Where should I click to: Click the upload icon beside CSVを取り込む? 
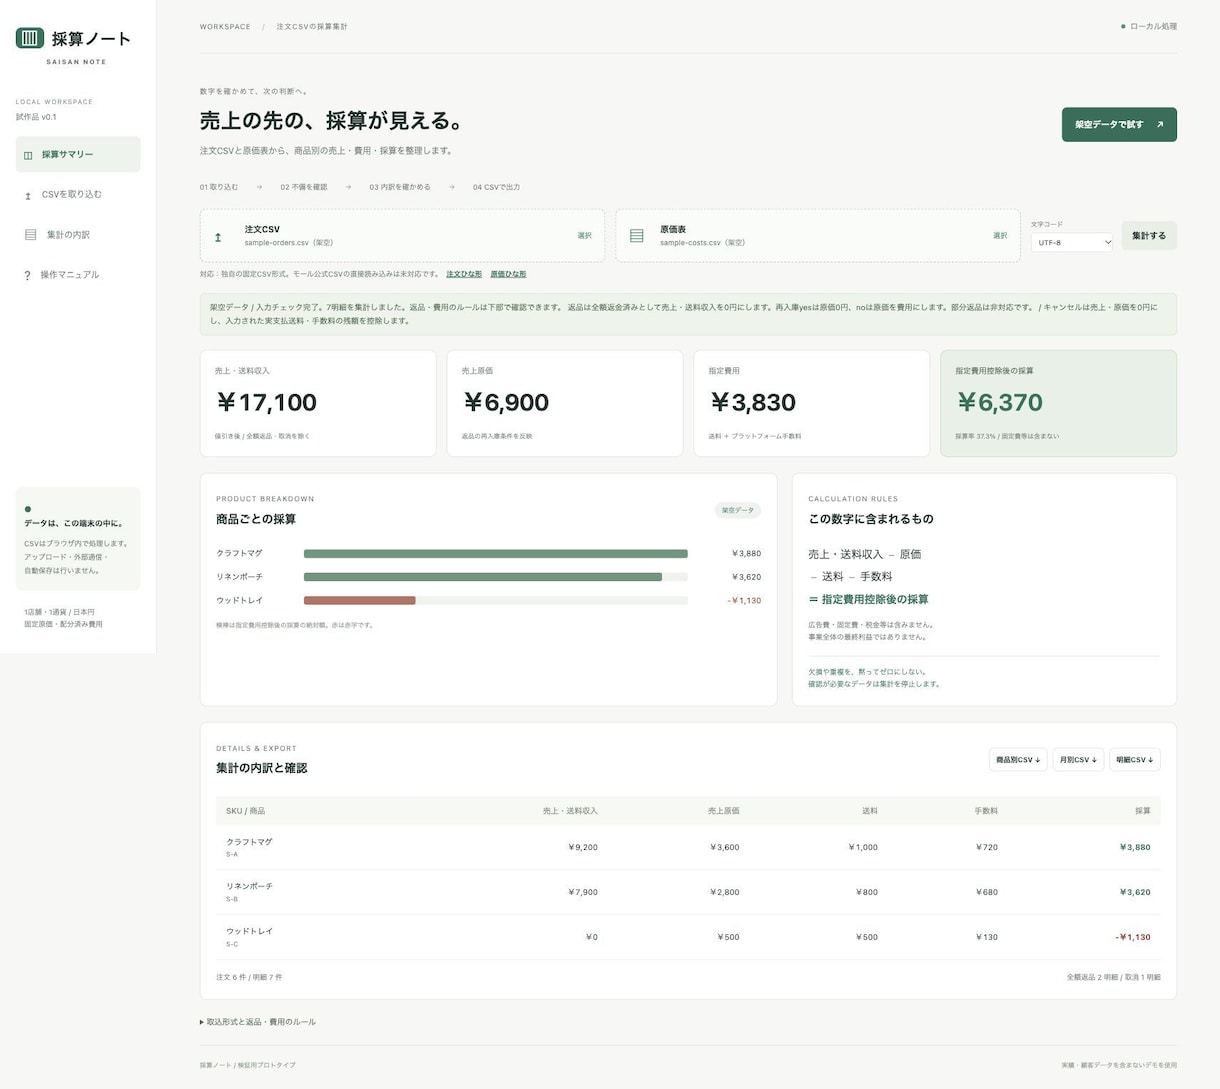28,195
